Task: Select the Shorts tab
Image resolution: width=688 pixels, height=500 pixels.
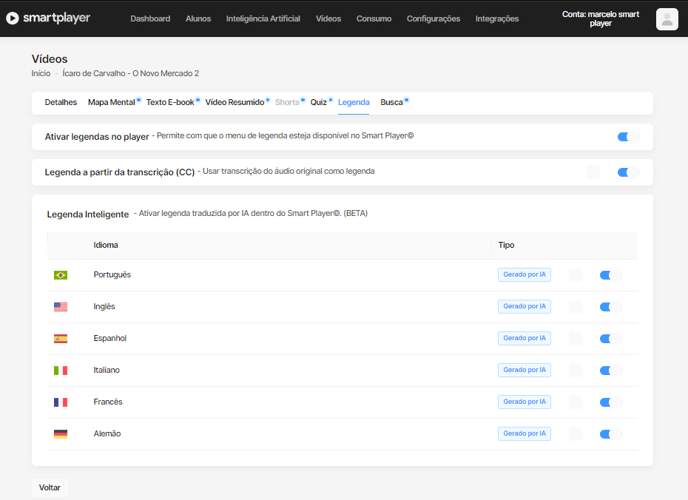Action: pyautogui.click(x=287, y=102)
